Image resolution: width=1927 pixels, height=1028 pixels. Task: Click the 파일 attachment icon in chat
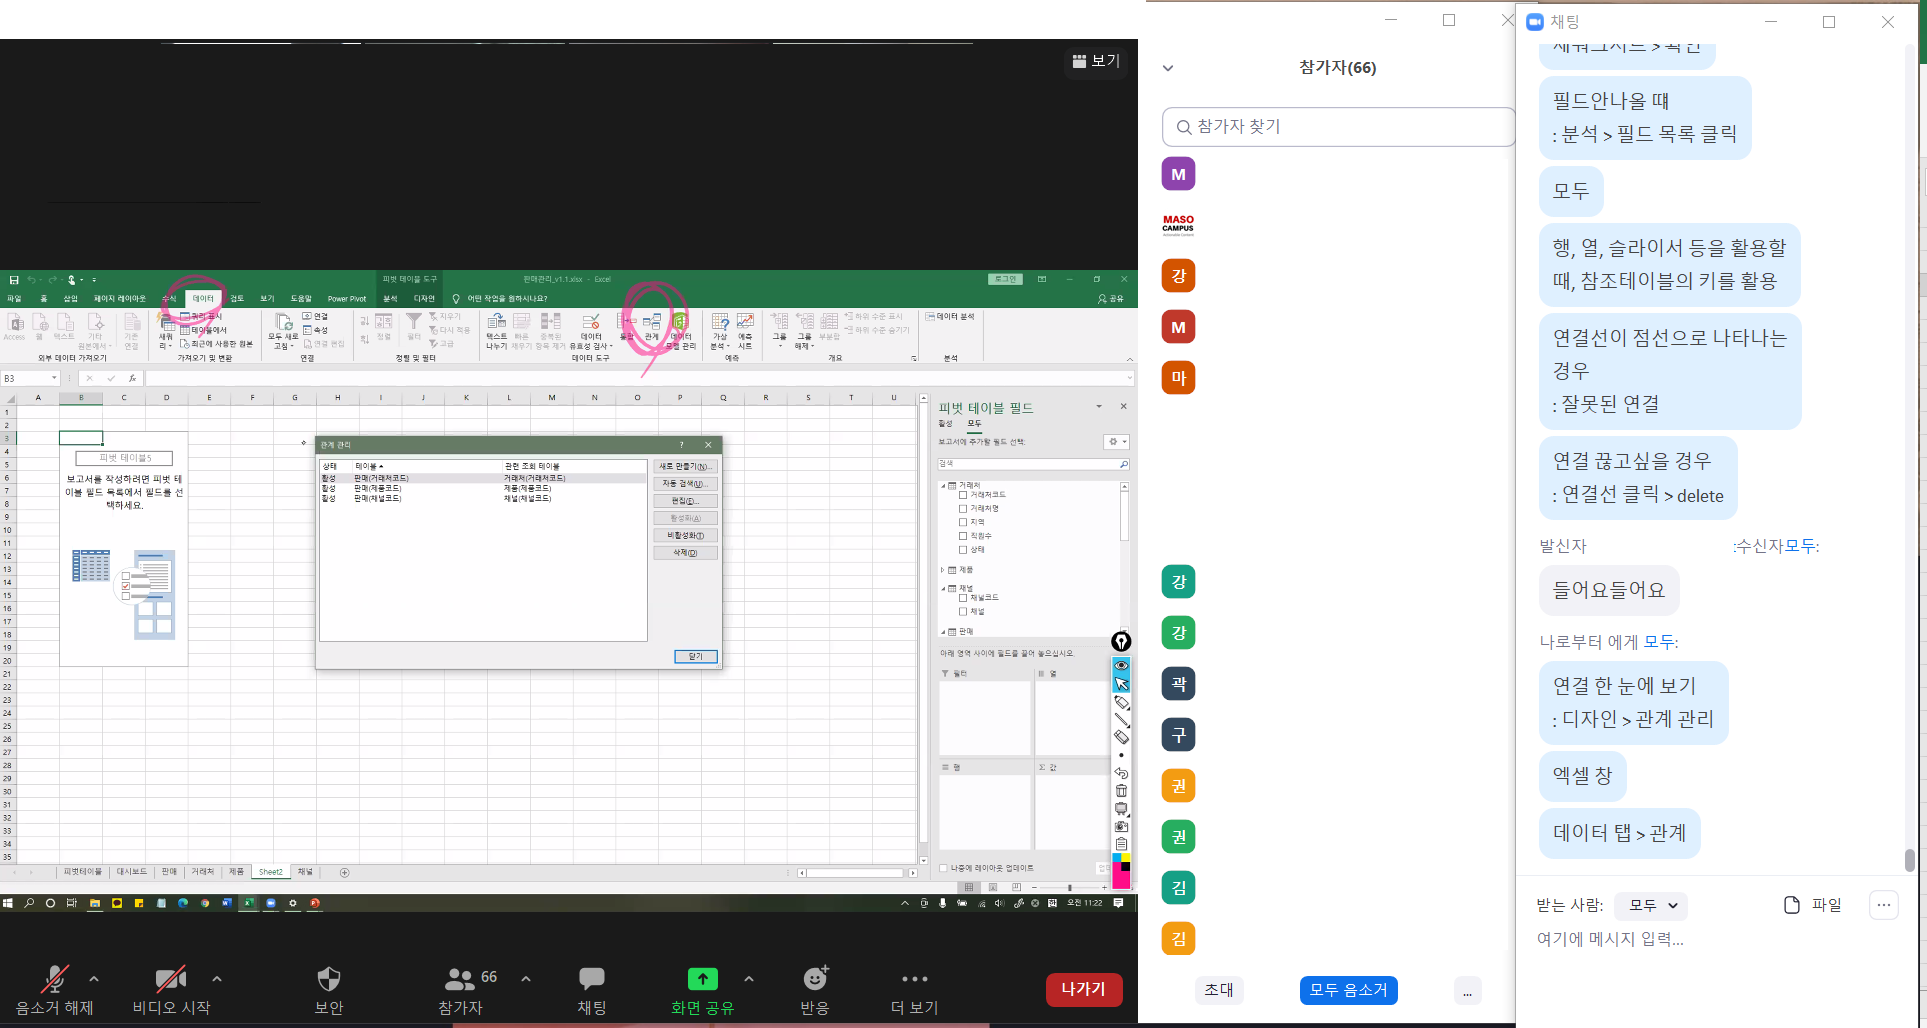click(x=1792, y=905)
